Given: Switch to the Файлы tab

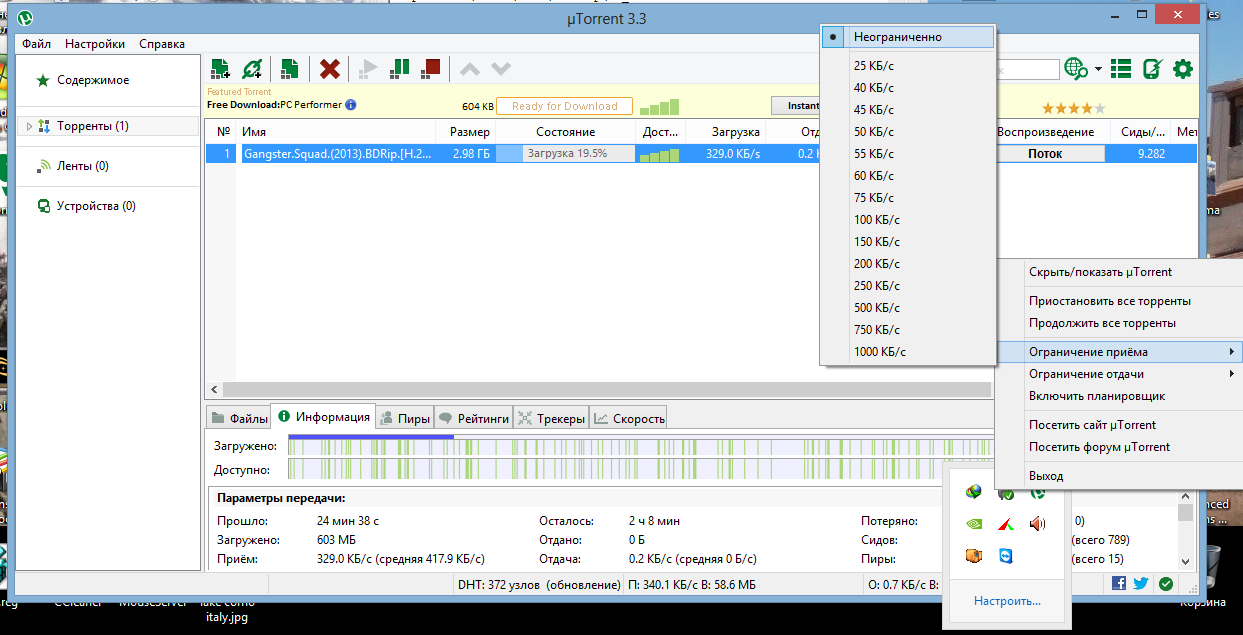Looking at the screenshot, I should [x=239, y=418].
